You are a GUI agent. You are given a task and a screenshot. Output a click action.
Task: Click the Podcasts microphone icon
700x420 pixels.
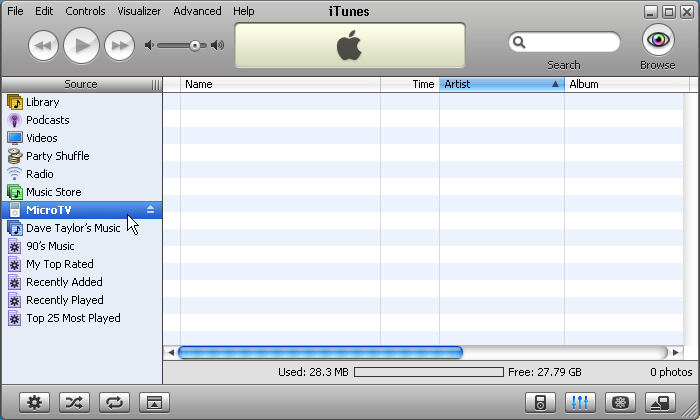click(x=14, y=120)
